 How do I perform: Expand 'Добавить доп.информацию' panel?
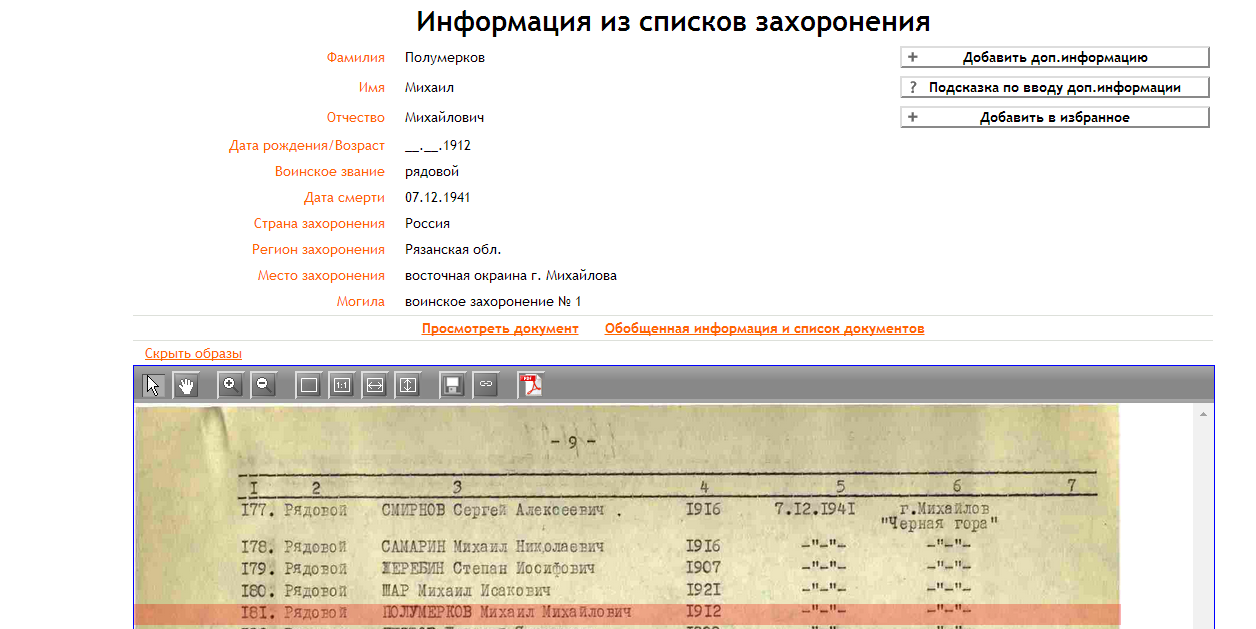point(1055,58)
